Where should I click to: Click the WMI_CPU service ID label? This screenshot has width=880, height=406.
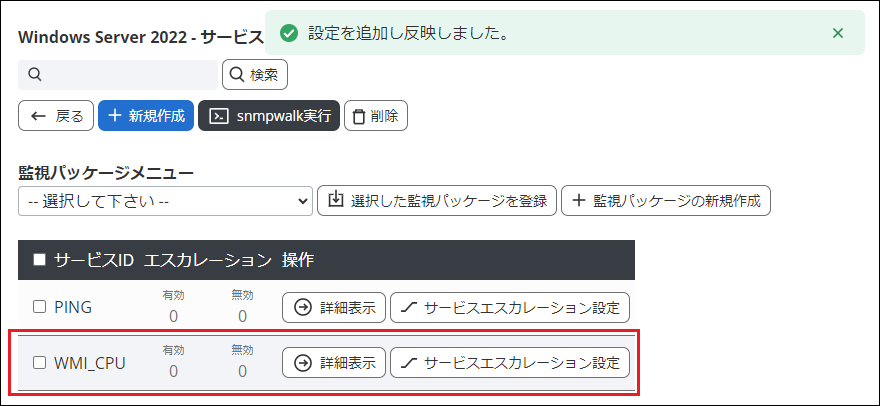pyautogui.click(x=89, y=363)
